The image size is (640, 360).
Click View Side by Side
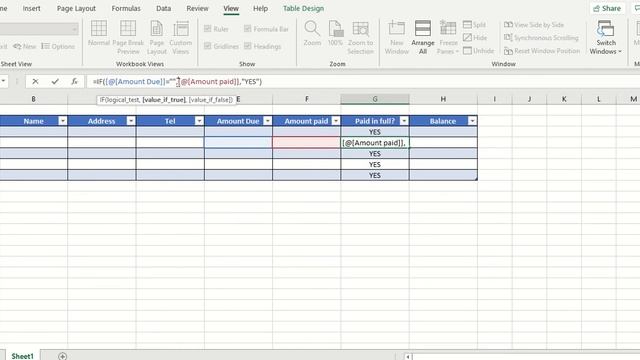coord(534,25)
